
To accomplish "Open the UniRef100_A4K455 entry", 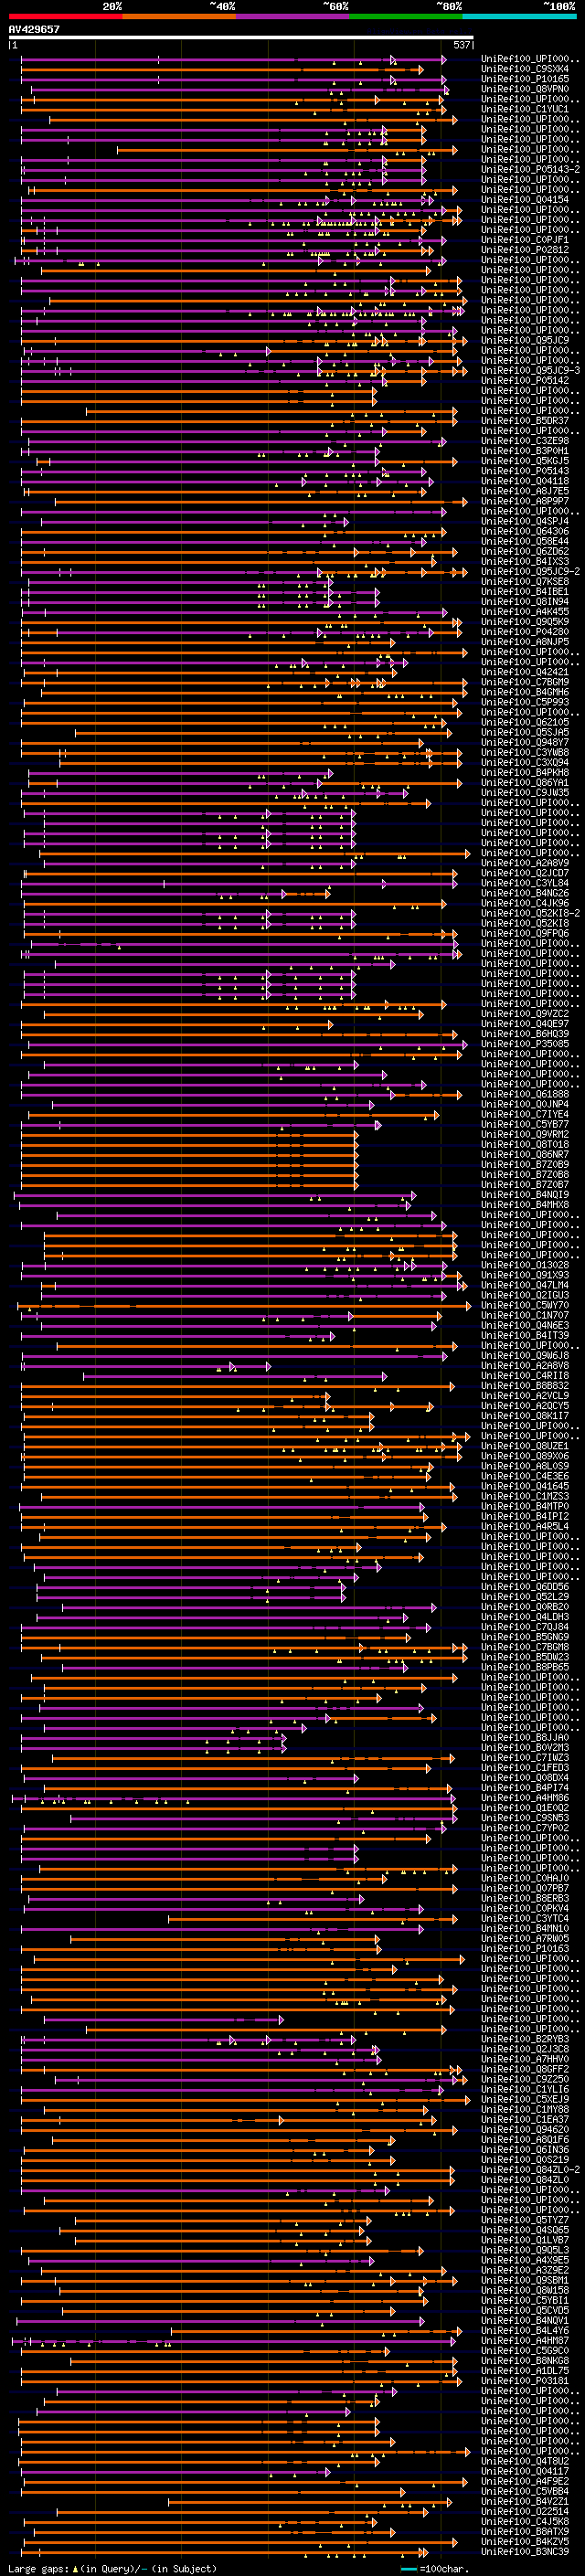I will pos(525,612).
